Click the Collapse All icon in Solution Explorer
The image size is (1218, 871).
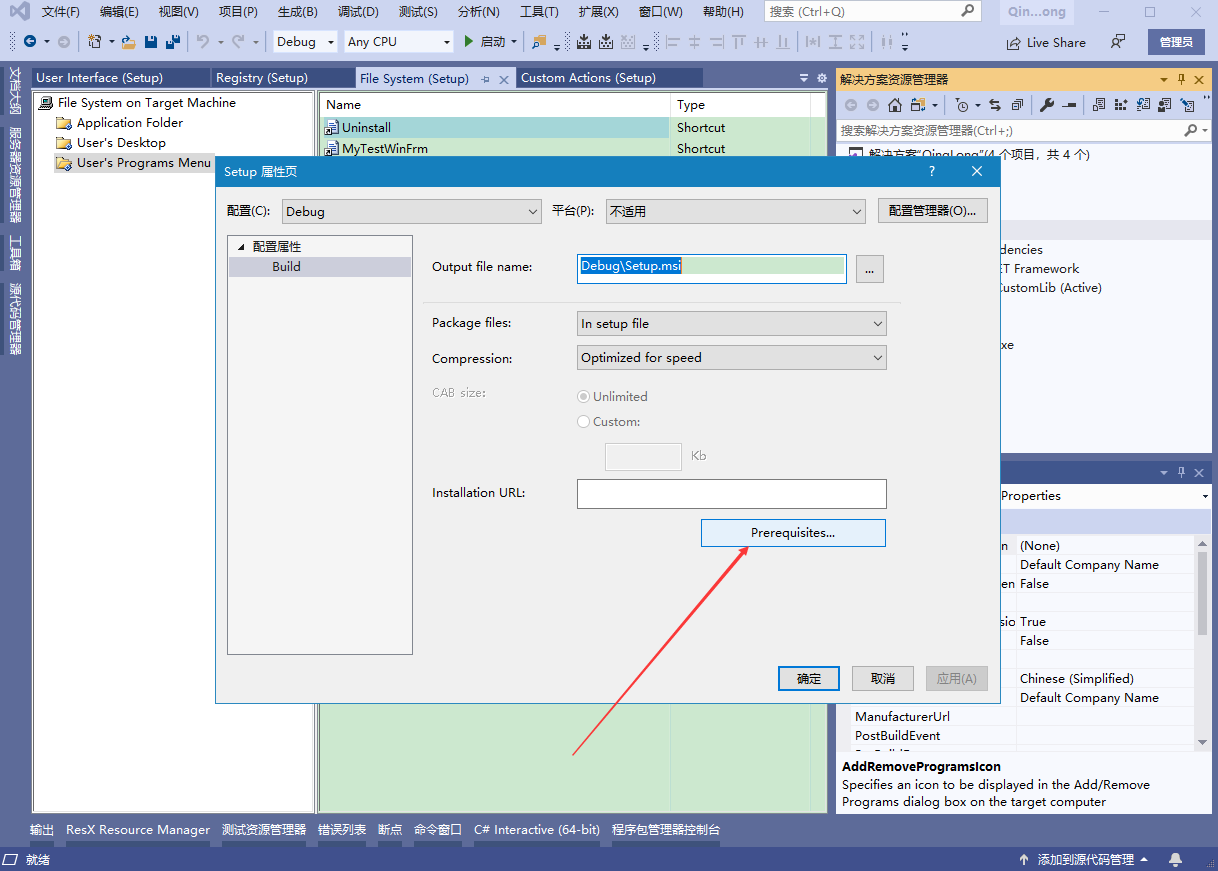coord(1017,105)
